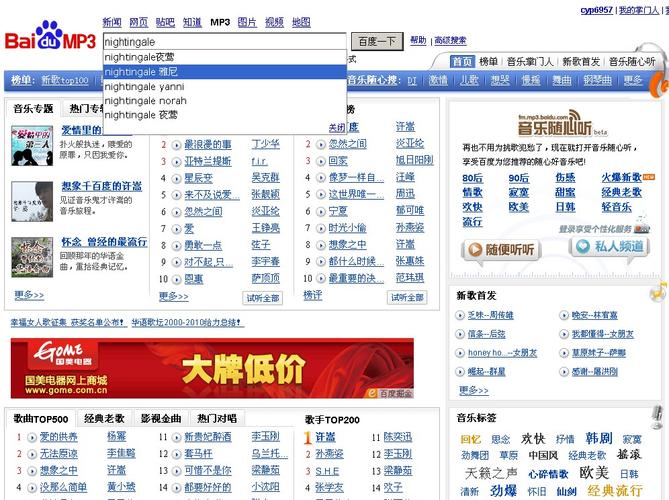Open the 高级搜索 advanced search link

[x=450, y=41]
